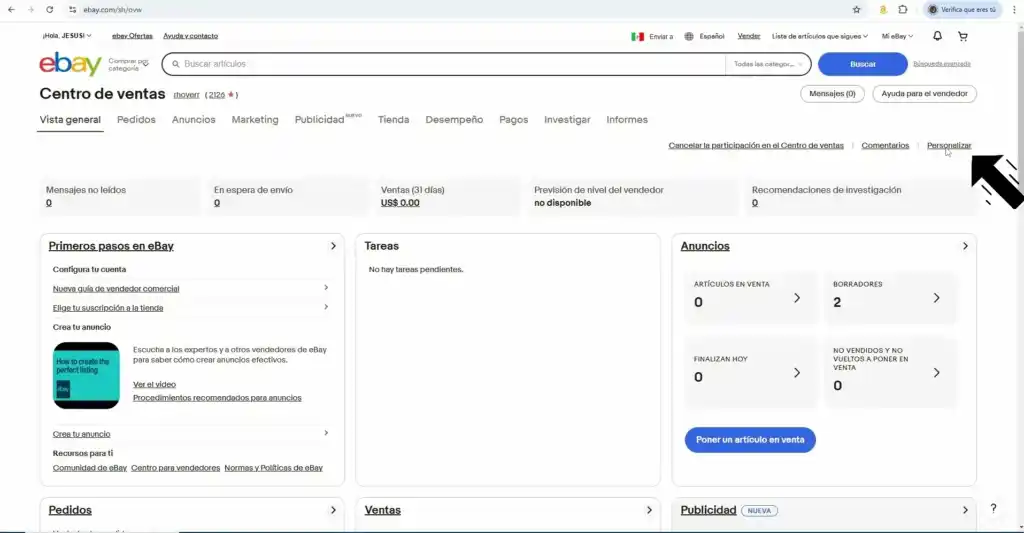Open '¡Hola, JESUS!' account dropdown
The image size is (1024, 533).
[67, 36]
